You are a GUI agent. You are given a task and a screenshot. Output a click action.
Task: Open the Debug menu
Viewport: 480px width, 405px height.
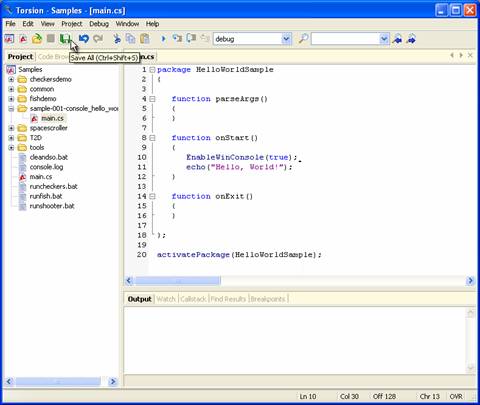[99, 24]
